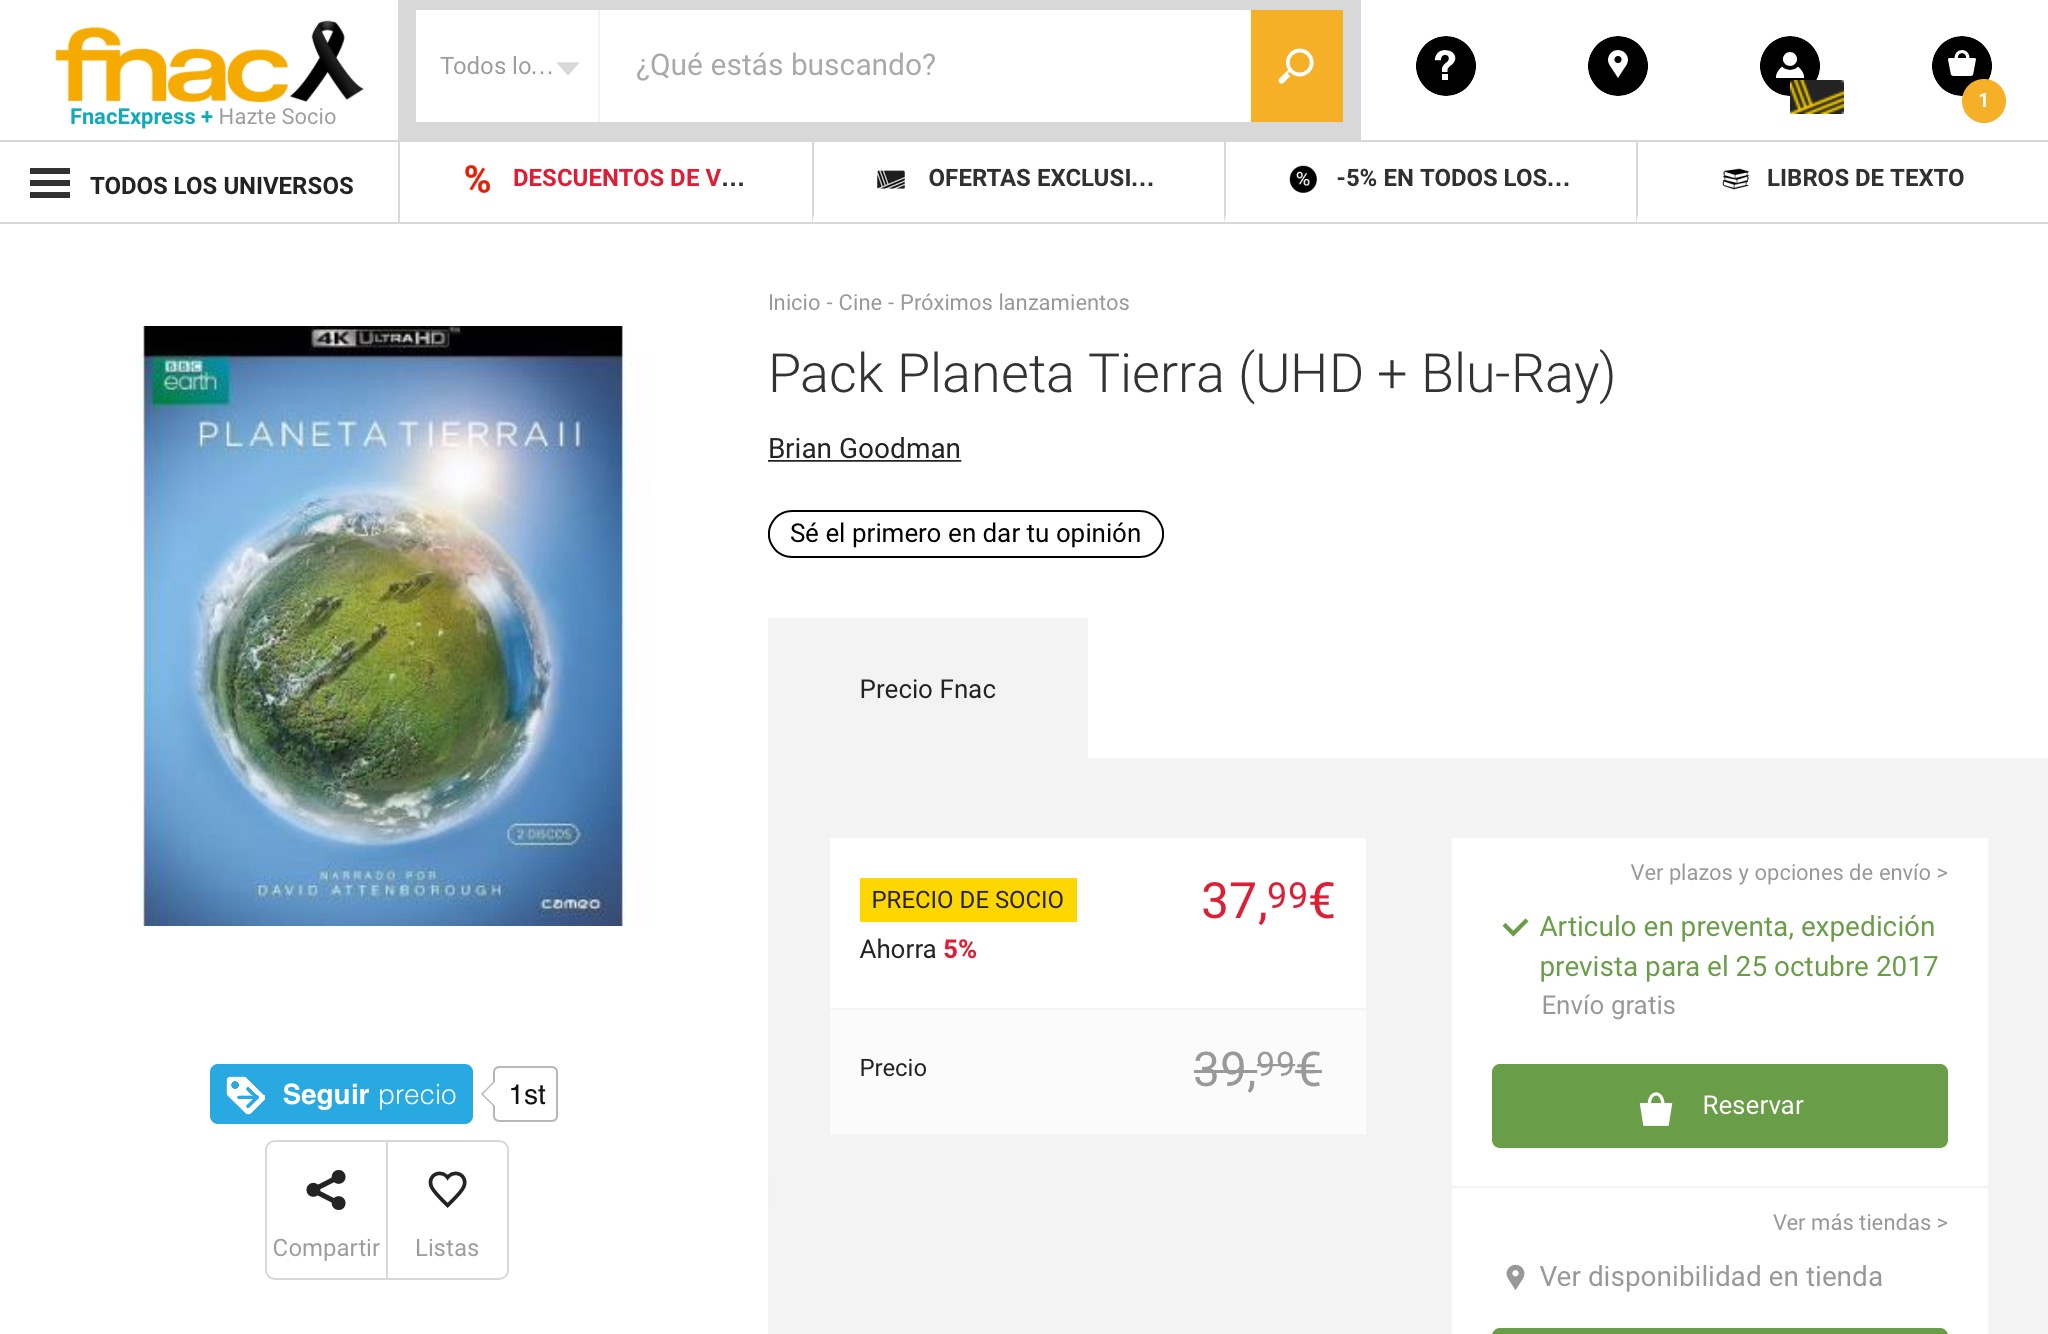Expand 'Ver más tiendas' link

click(1859, 1222)
